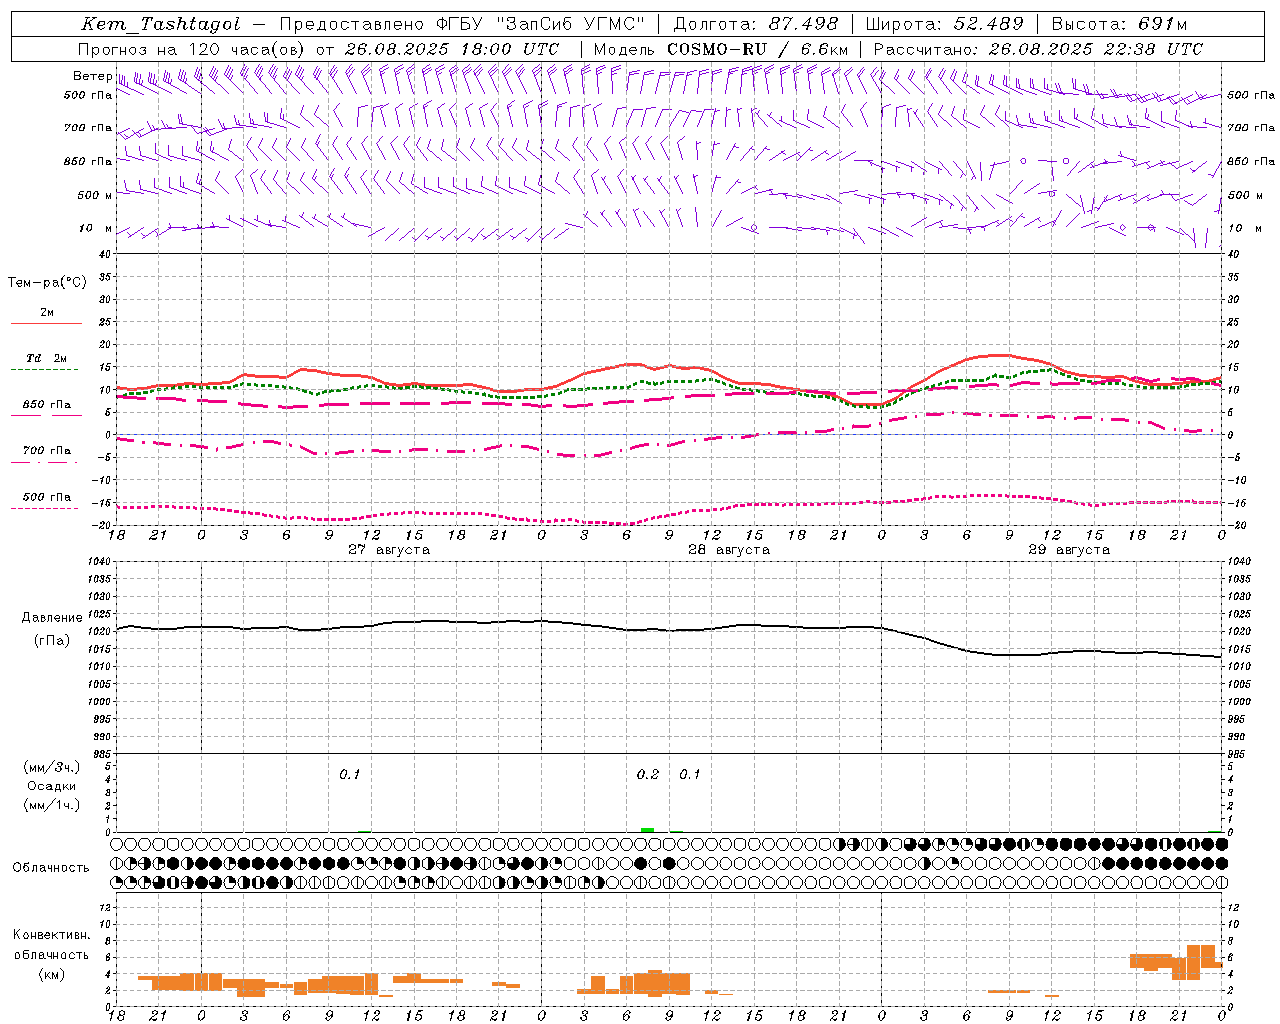Click the 'Модель COSMO-RU / 6.6км' label
Image resolution: width=1280 pixels, height=1024 pixels.
click(x=721, y=49)
